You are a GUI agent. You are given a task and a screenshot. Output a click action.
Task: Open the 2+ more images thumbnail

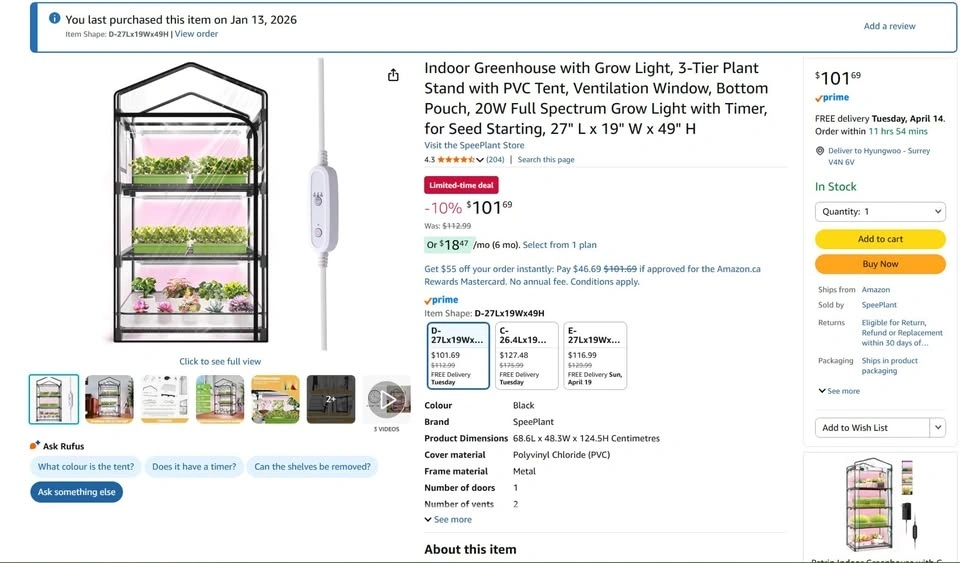[x=331, y=399]
